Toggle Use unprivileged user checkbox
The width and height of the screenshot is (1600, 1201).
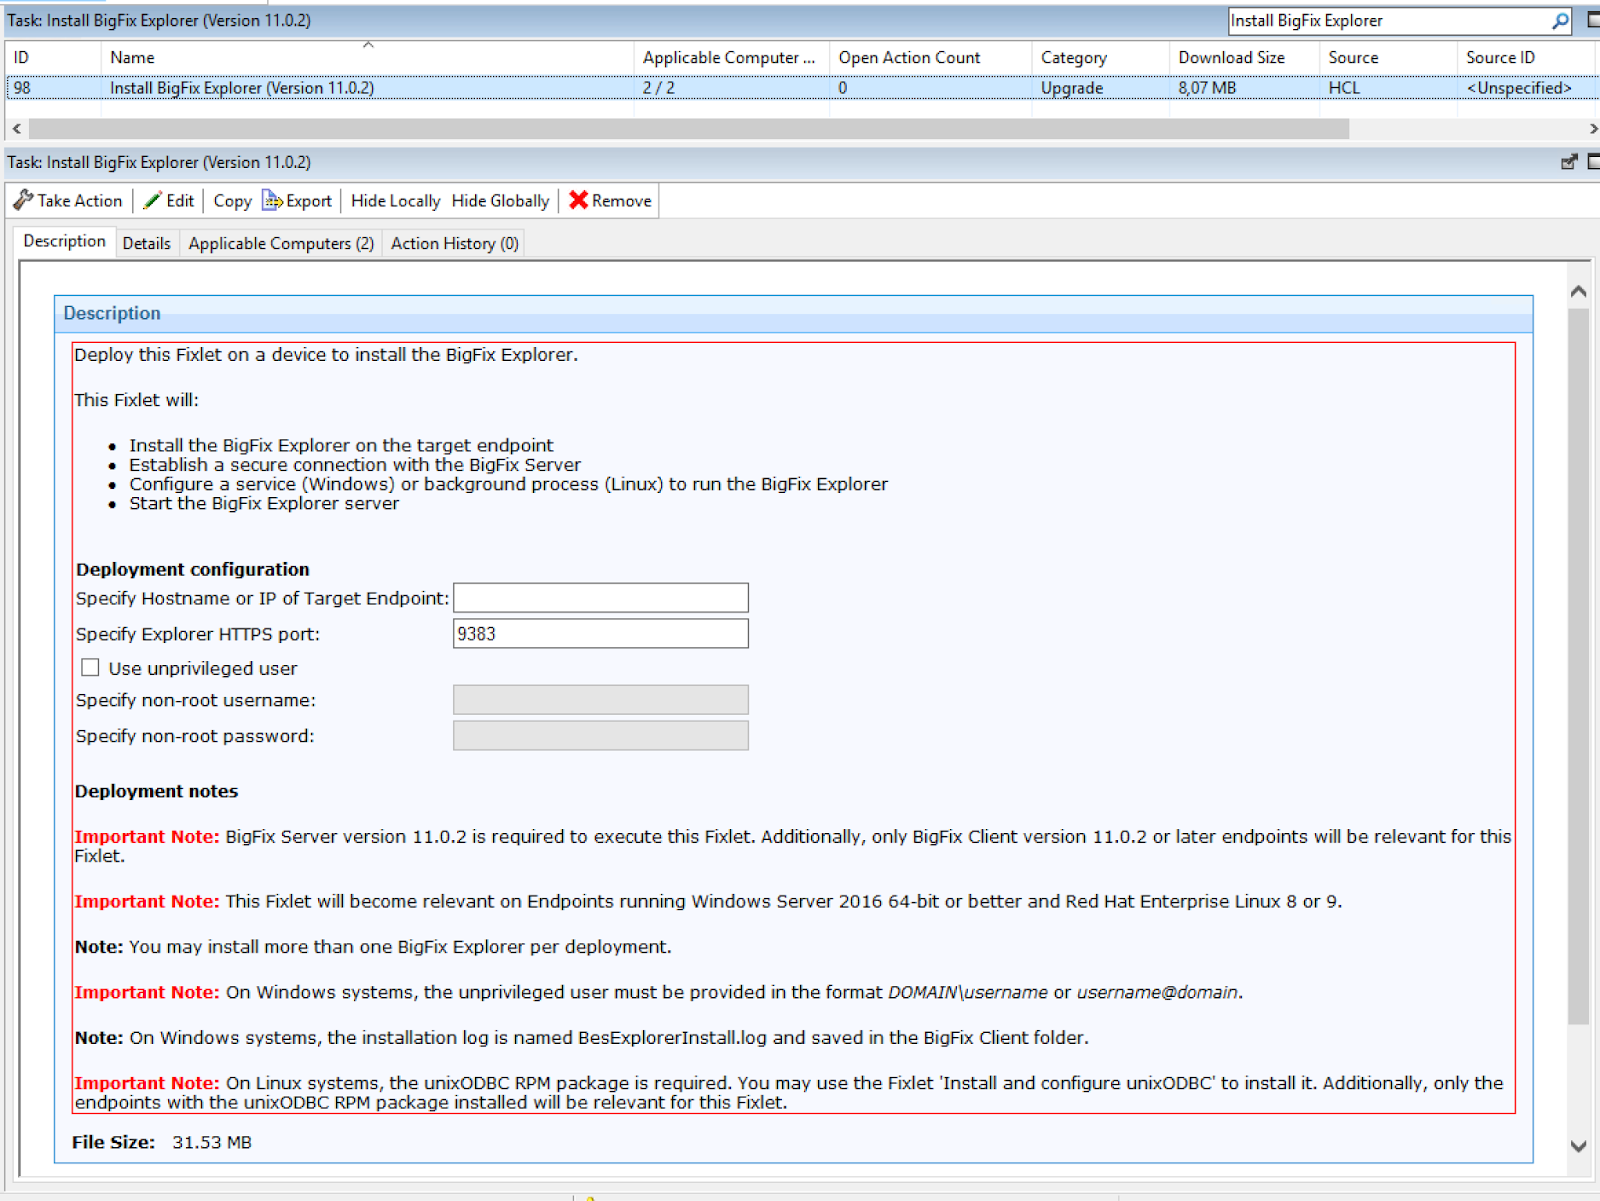tap(90, 667)
